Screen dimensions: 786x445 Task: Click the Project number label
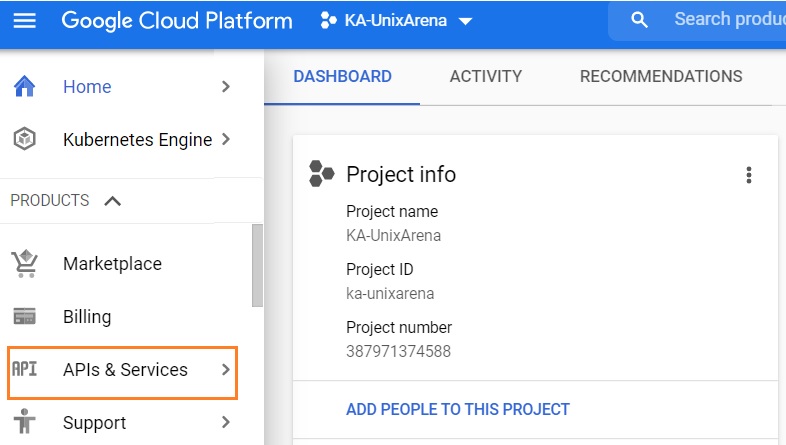pos(399,328)
